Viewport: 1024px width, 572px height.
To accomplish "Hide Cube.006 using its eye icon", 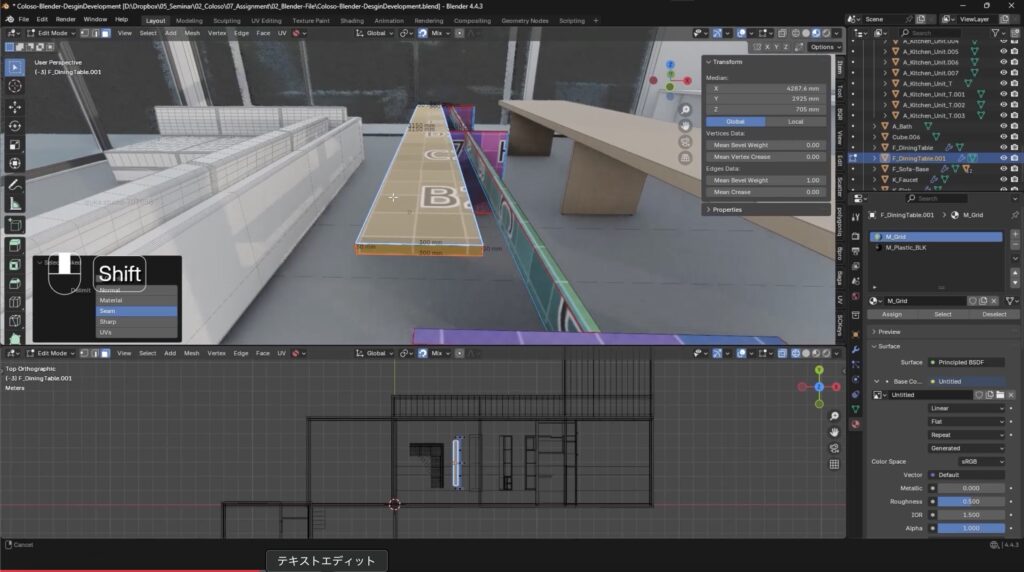I will point(1004,136).
